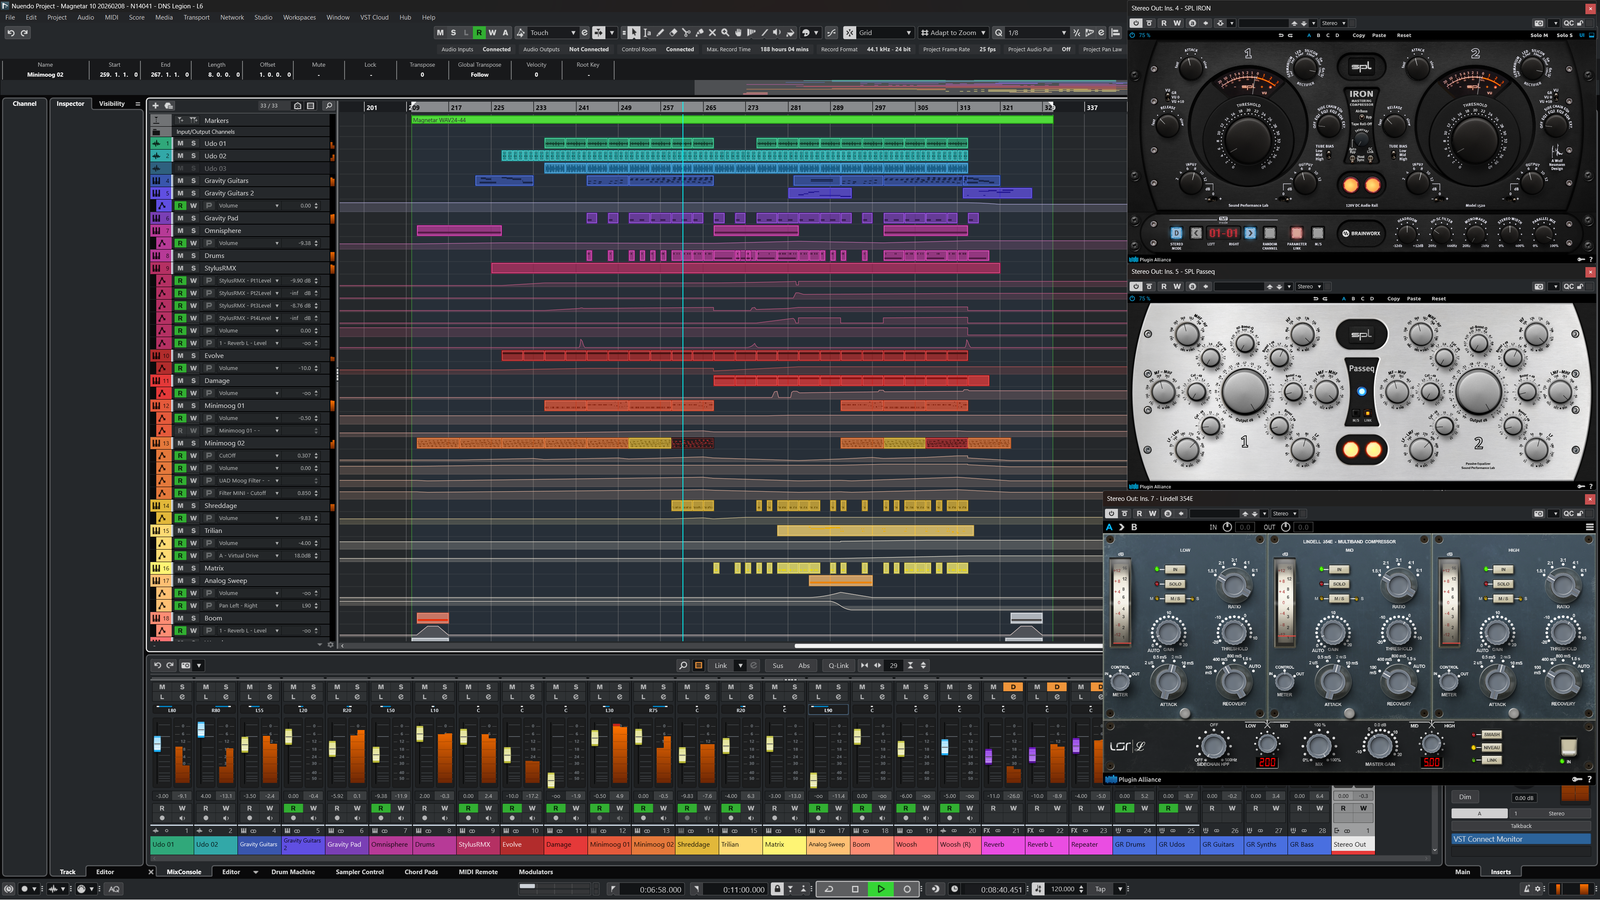Open the 1/8 quantize preset dropdown
Screen dimensions: 1600x900
tap(1036, 33)
